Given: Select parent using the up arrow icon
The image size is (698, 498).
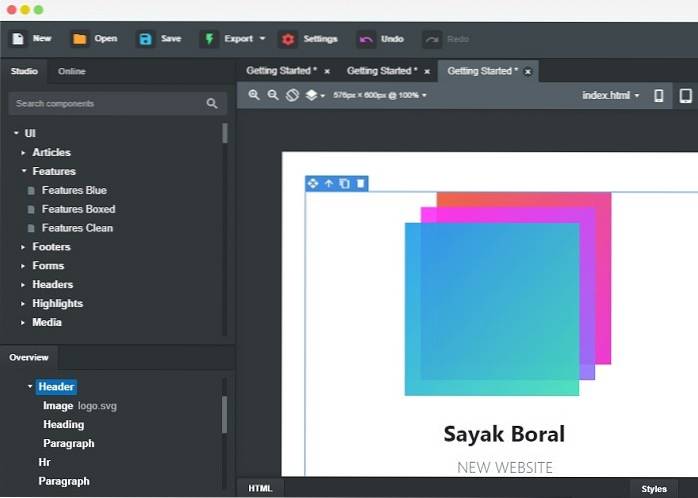Looking at the screenshot, I should [x=329, y=183].
